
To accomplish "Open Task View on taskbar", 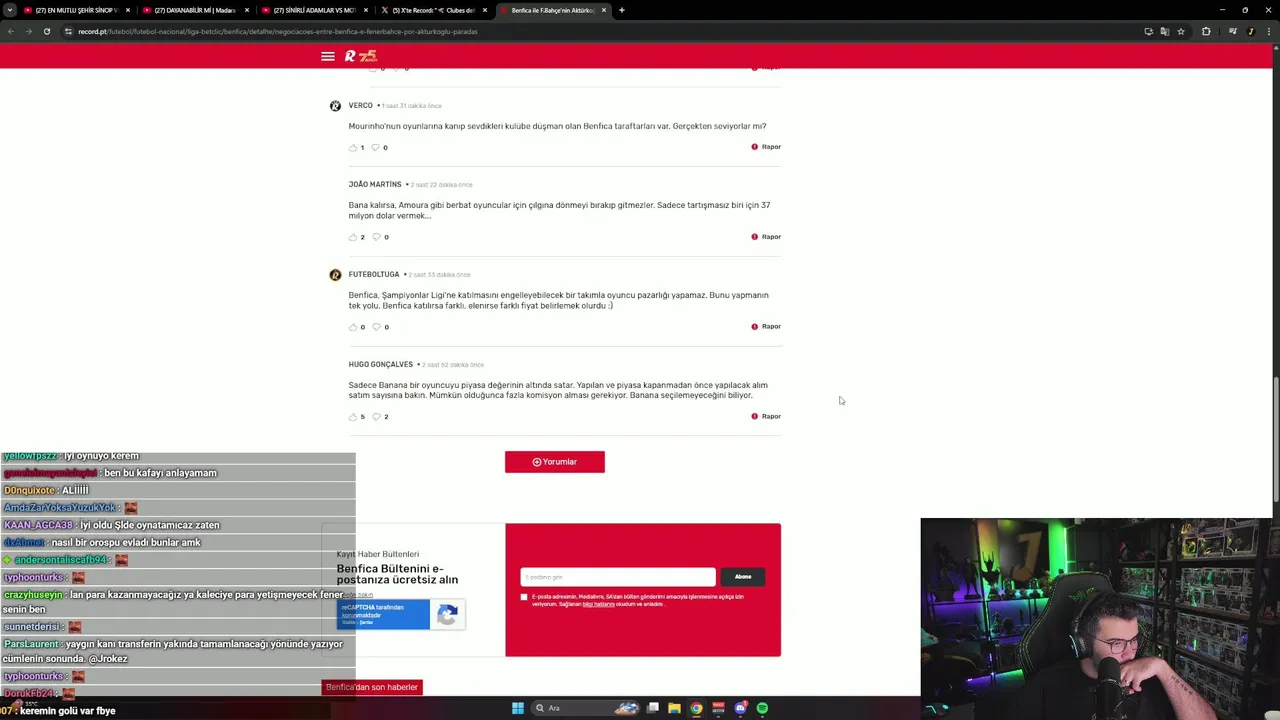I will [653, 708].
